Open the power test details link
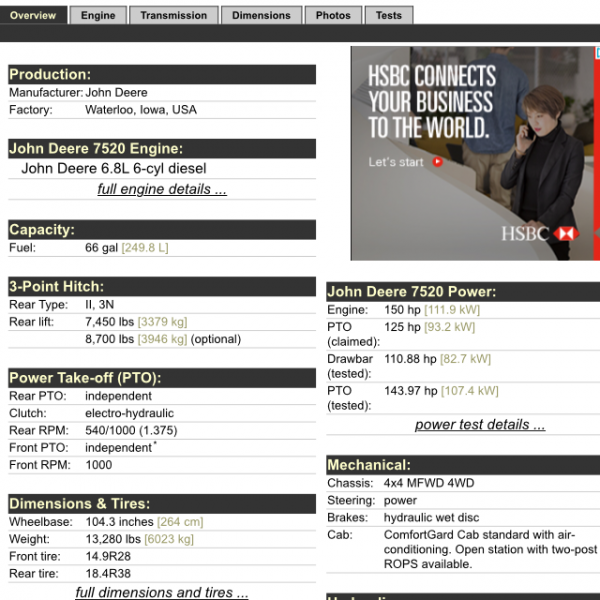The width and height of the screenshot is (600, 600). click(x=480, y=424)
